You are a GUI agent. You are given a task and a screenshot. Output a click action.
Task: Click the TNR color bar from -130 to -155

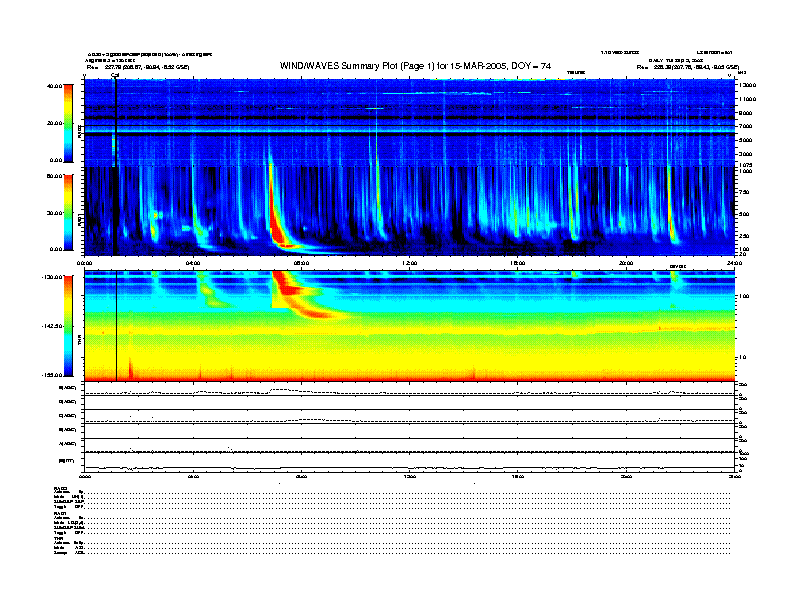(68, 326)
